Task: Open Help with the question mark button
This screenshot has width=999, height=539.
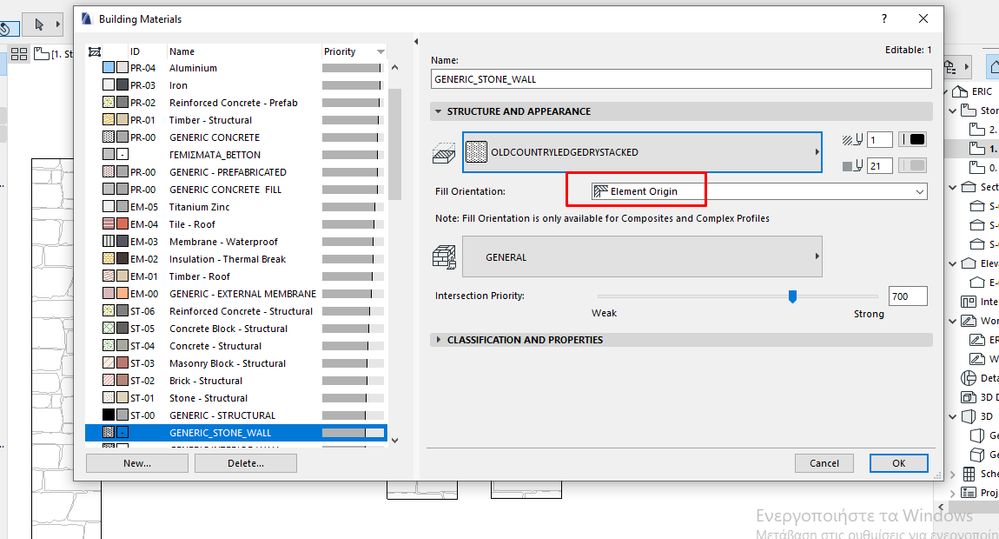Action: pos(884,19)
